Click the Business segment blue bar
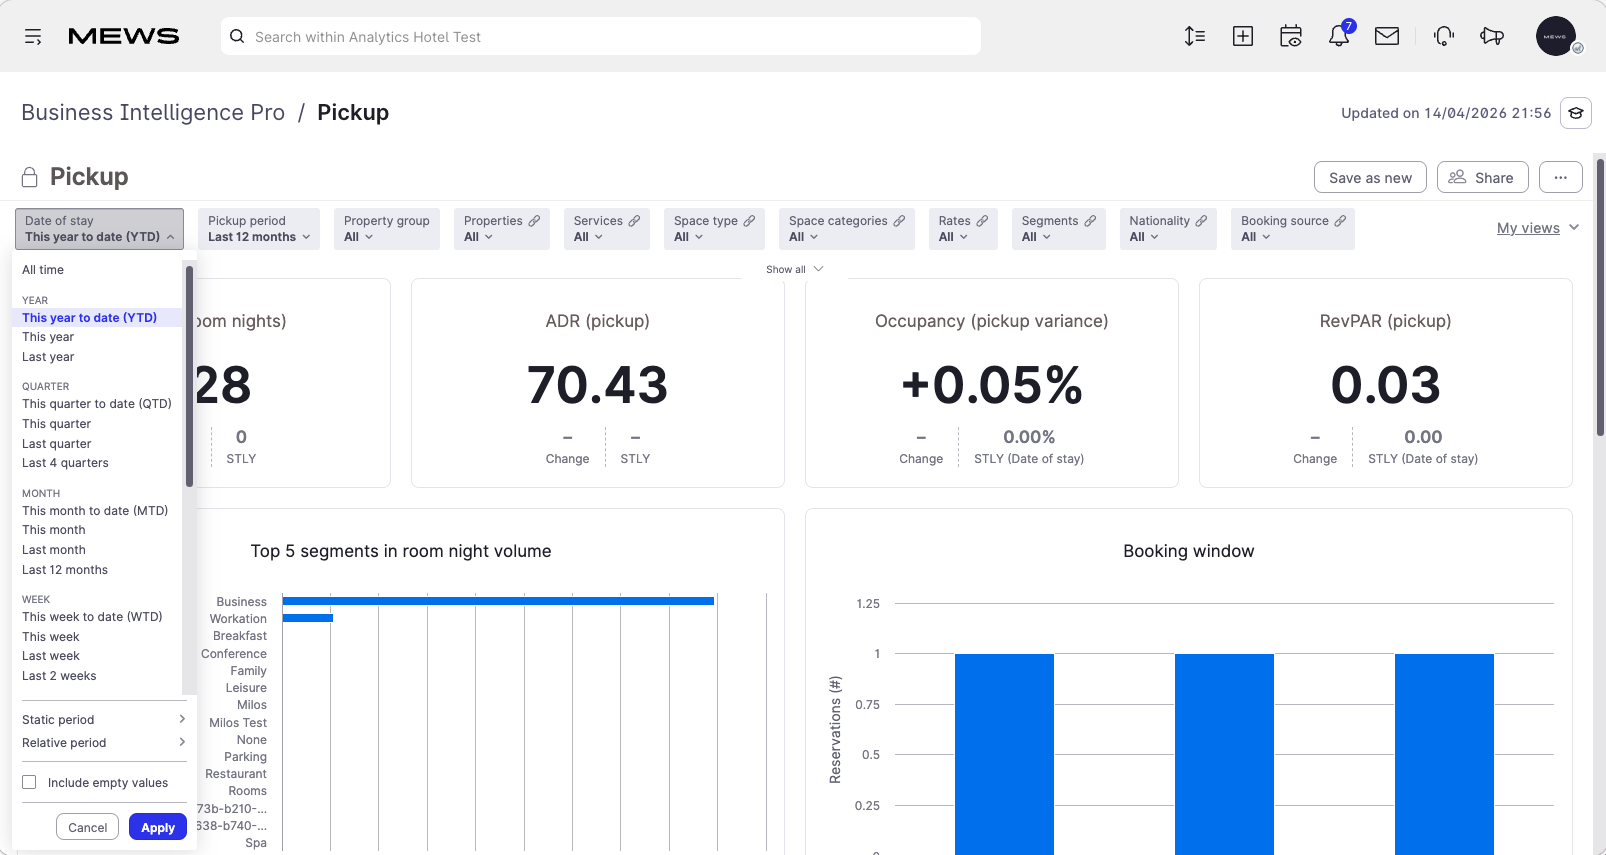 click(x=498, y=601)
